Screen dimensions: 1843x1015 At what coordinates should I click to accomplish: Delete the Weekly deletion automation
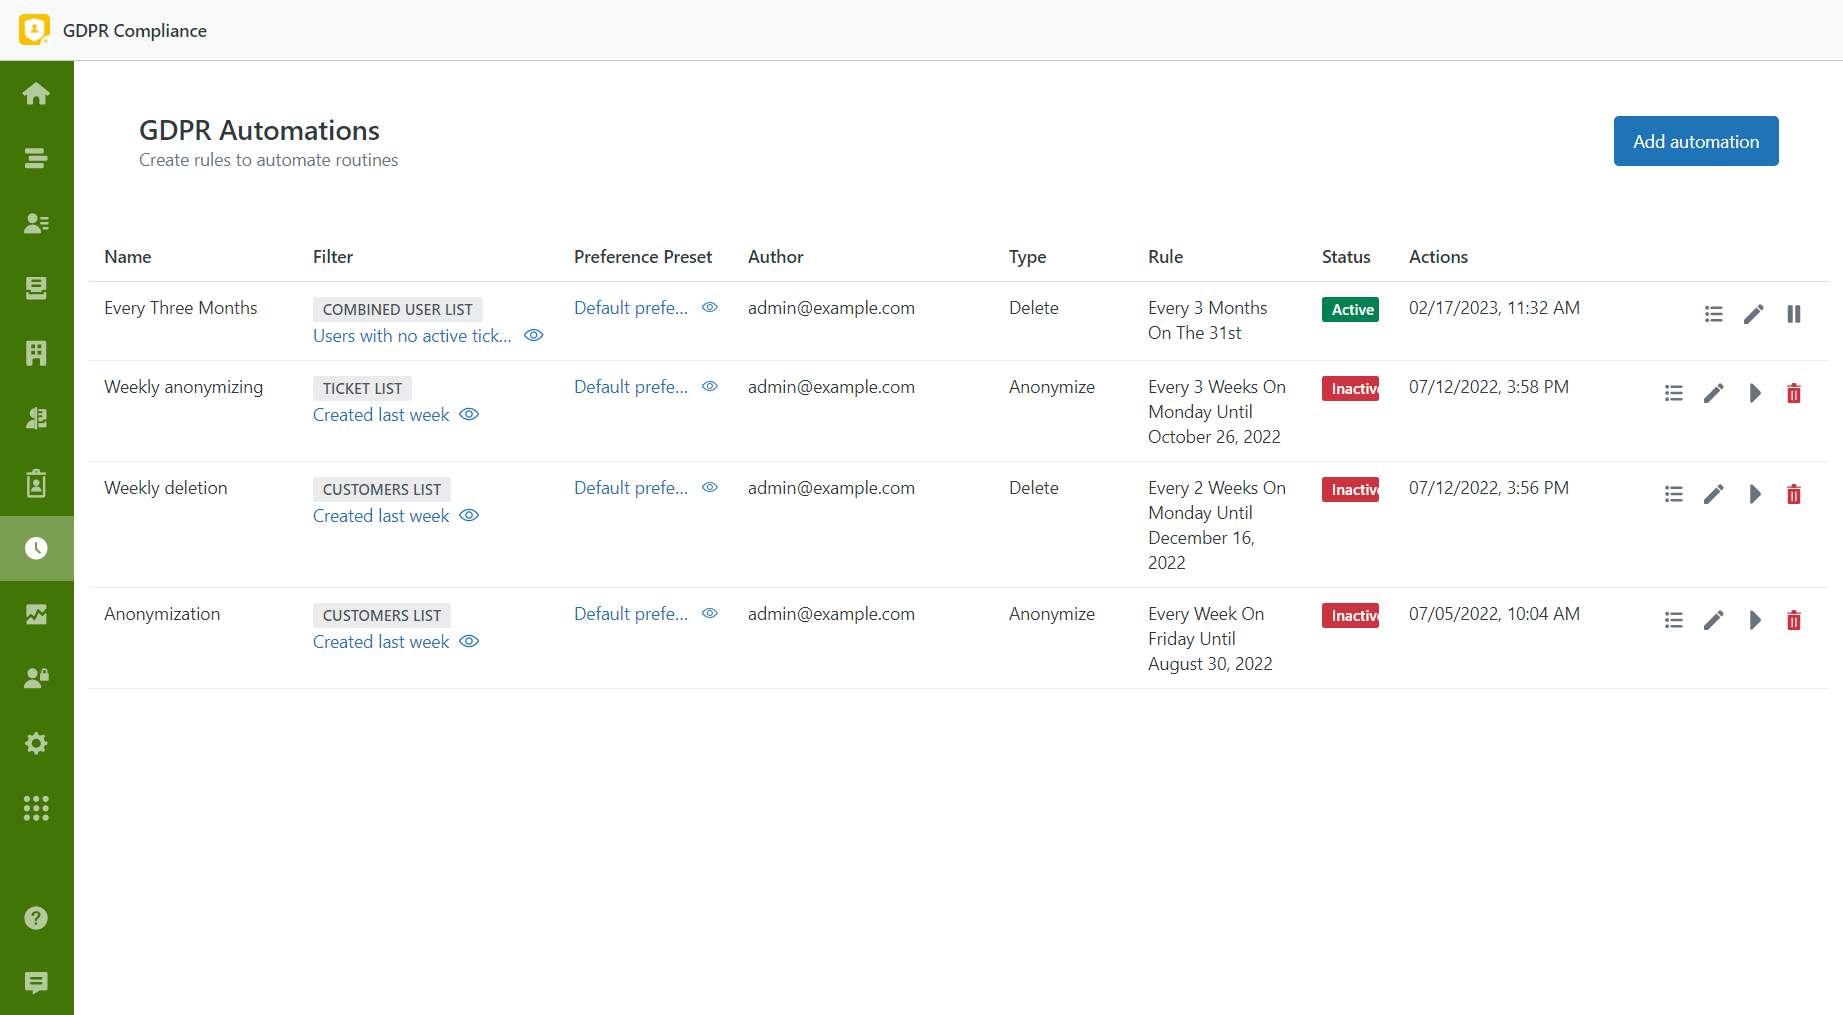point(1793,493)
